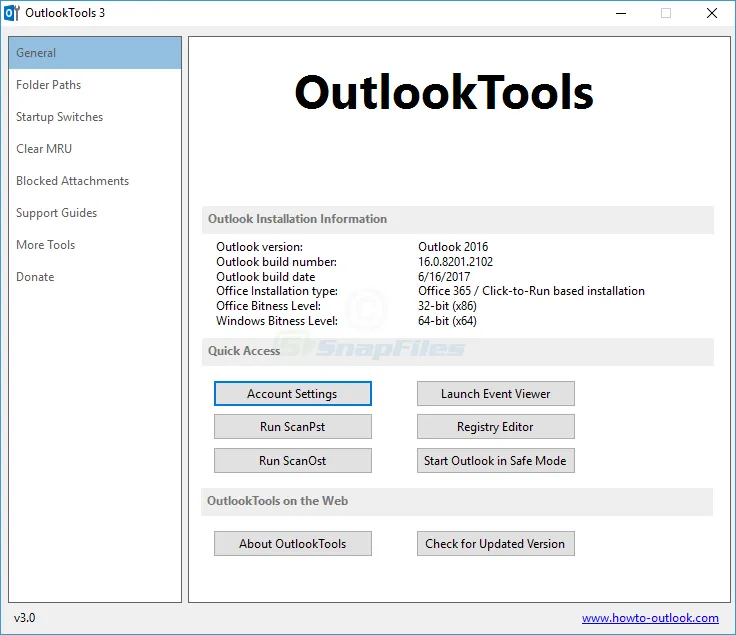Click the 64-bit (x64) value
736x635 pixels.
point(447,321)
